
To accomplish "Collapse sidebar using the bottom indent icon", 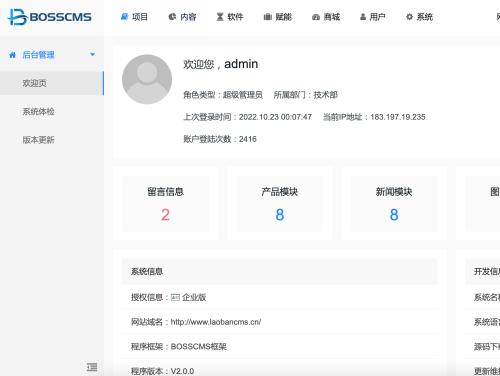I will click(x=92, y=367).
